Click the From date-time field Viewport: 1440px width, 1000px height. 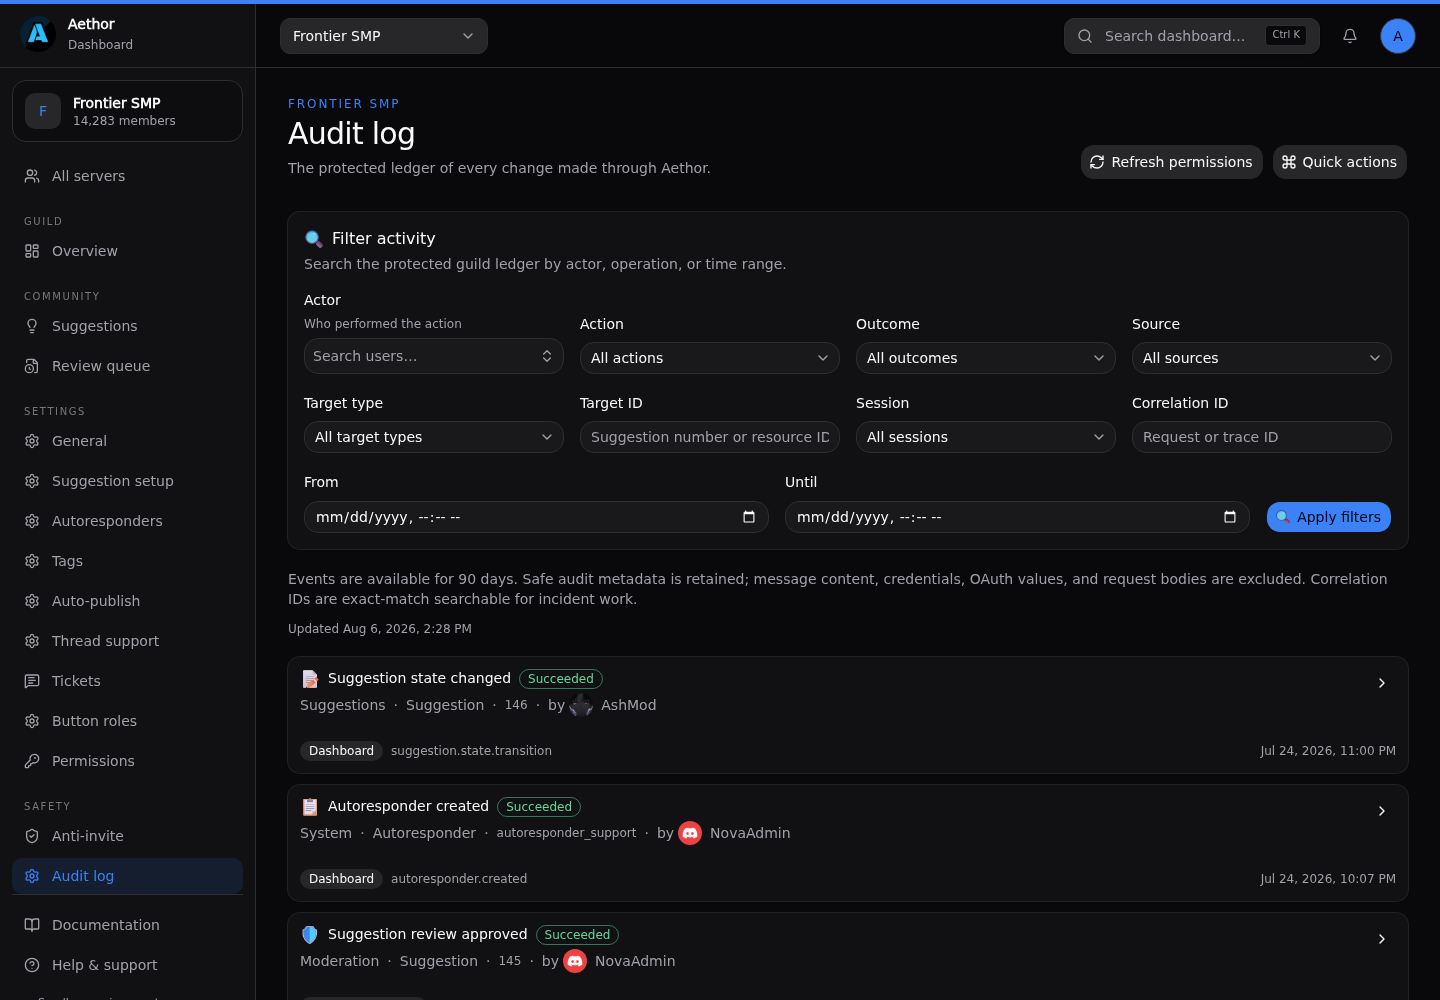click(536, 517)
